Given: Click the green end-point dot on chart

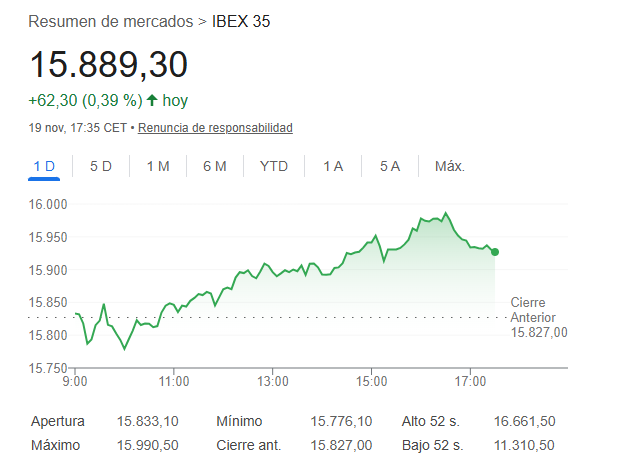Looking at the screenshot, I should click(495, 252).
